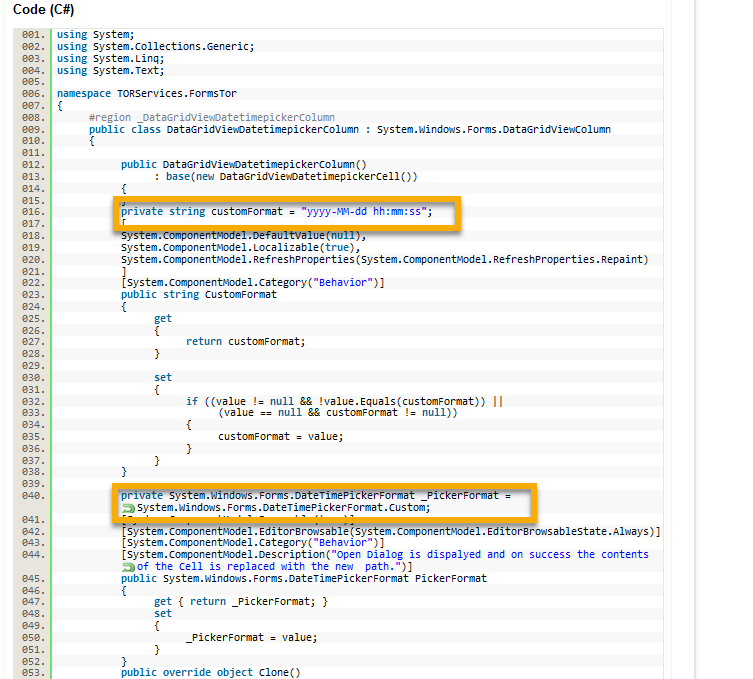Screen dimensions: 753x679
Task: Click ": base(new DataGridViewDatetimepickerCell())" line
Action: 286,176
